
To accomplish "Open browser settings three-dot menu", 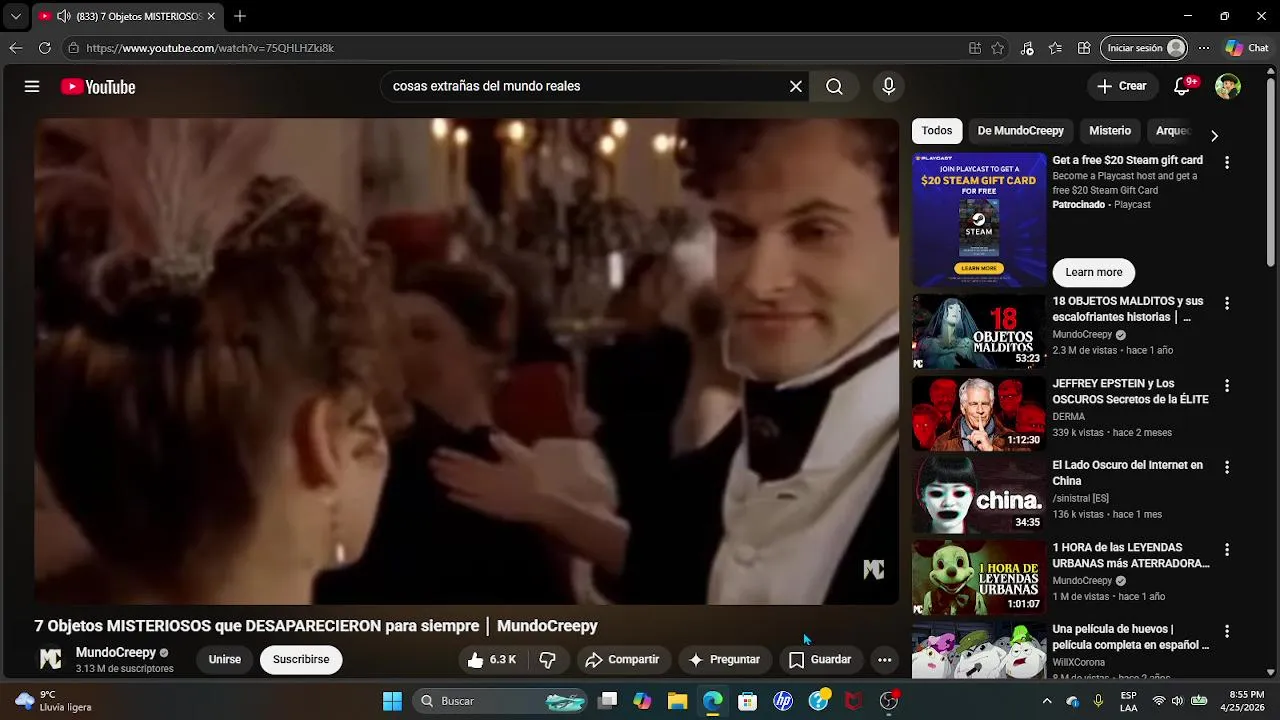I will (x=1204, y=48).
